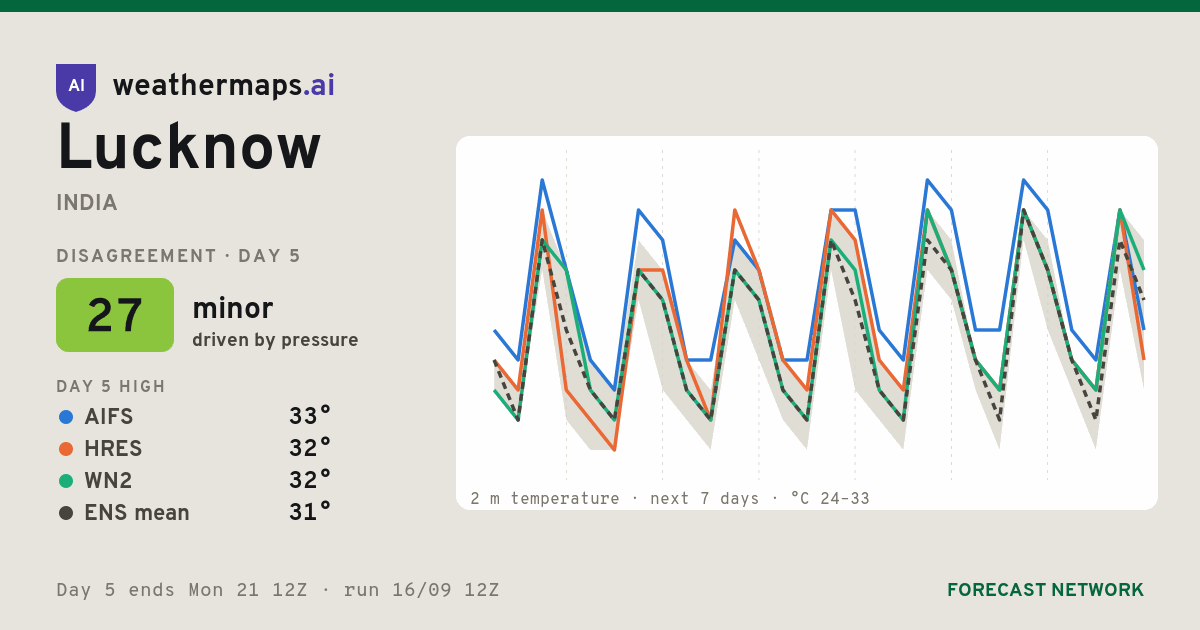Select the ENS mean label
Screen dimensions: 1200x630
click(137, 512)
